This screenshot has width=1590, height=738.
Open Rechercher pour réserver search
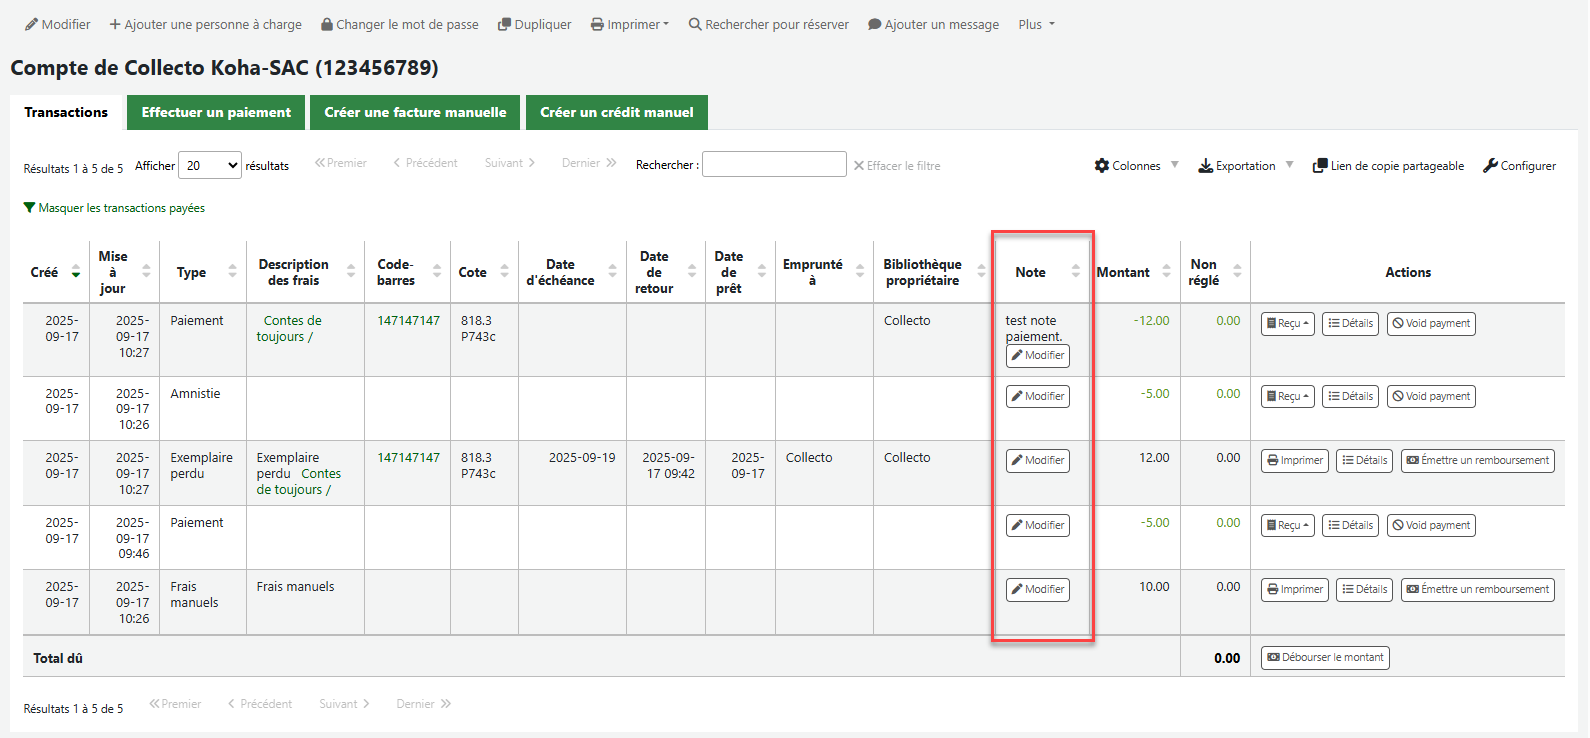coord(768,24)
